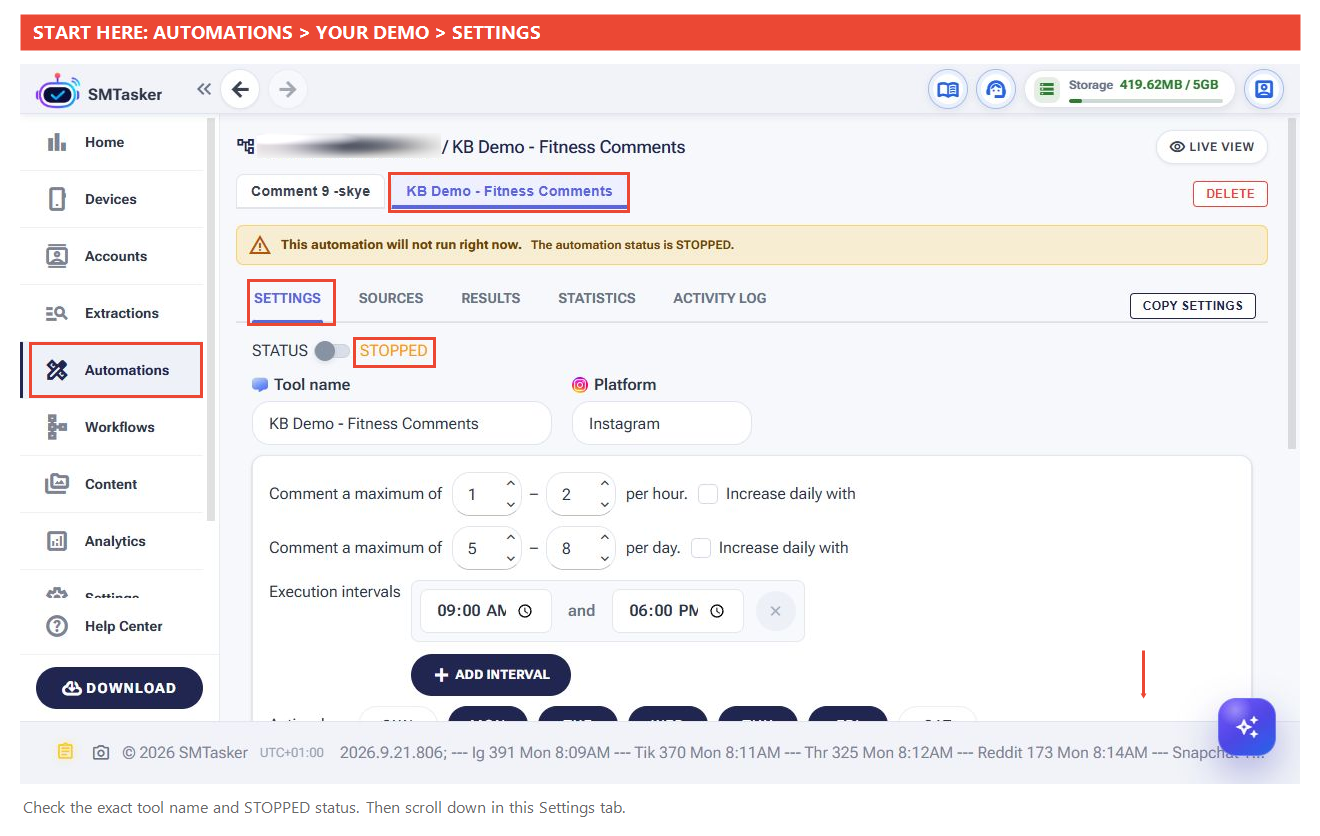Image resolution: width=1320 pixels, height=836 pixels.
Task: Click the 06:00 PM end time field
Action: click(678, 611)
